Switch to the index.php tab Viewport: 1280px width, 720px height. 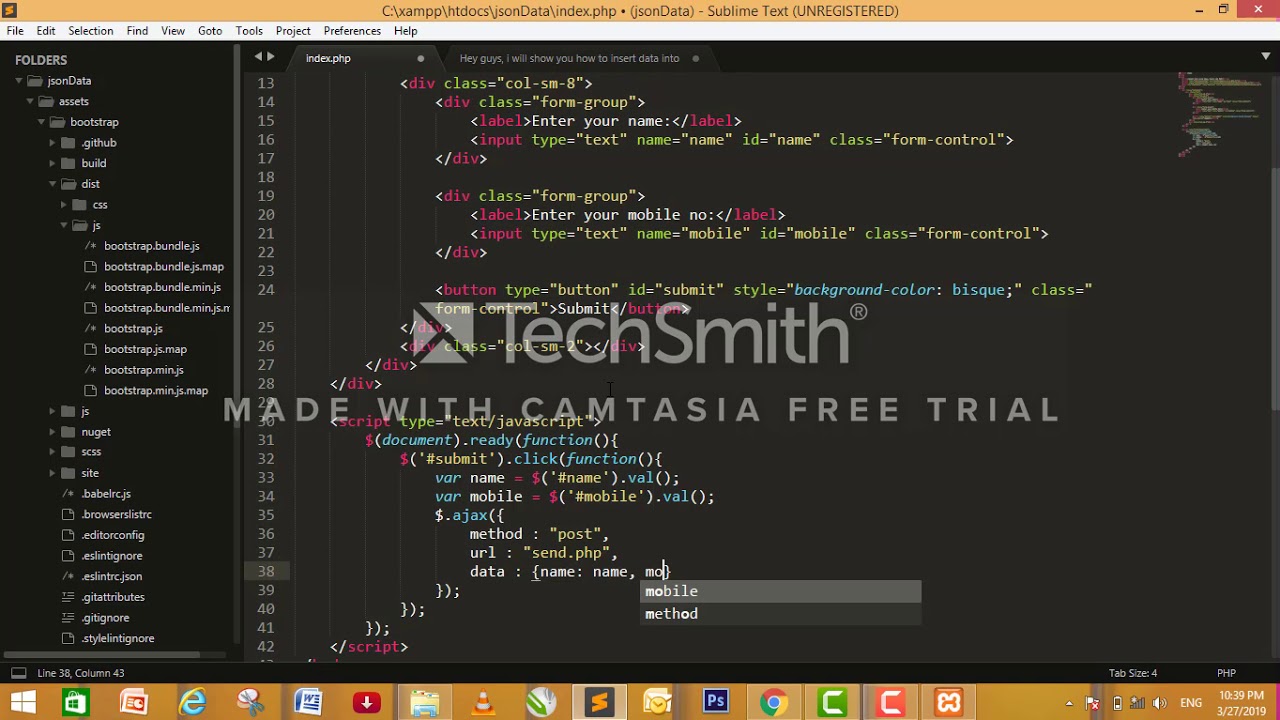pos(328,58)
